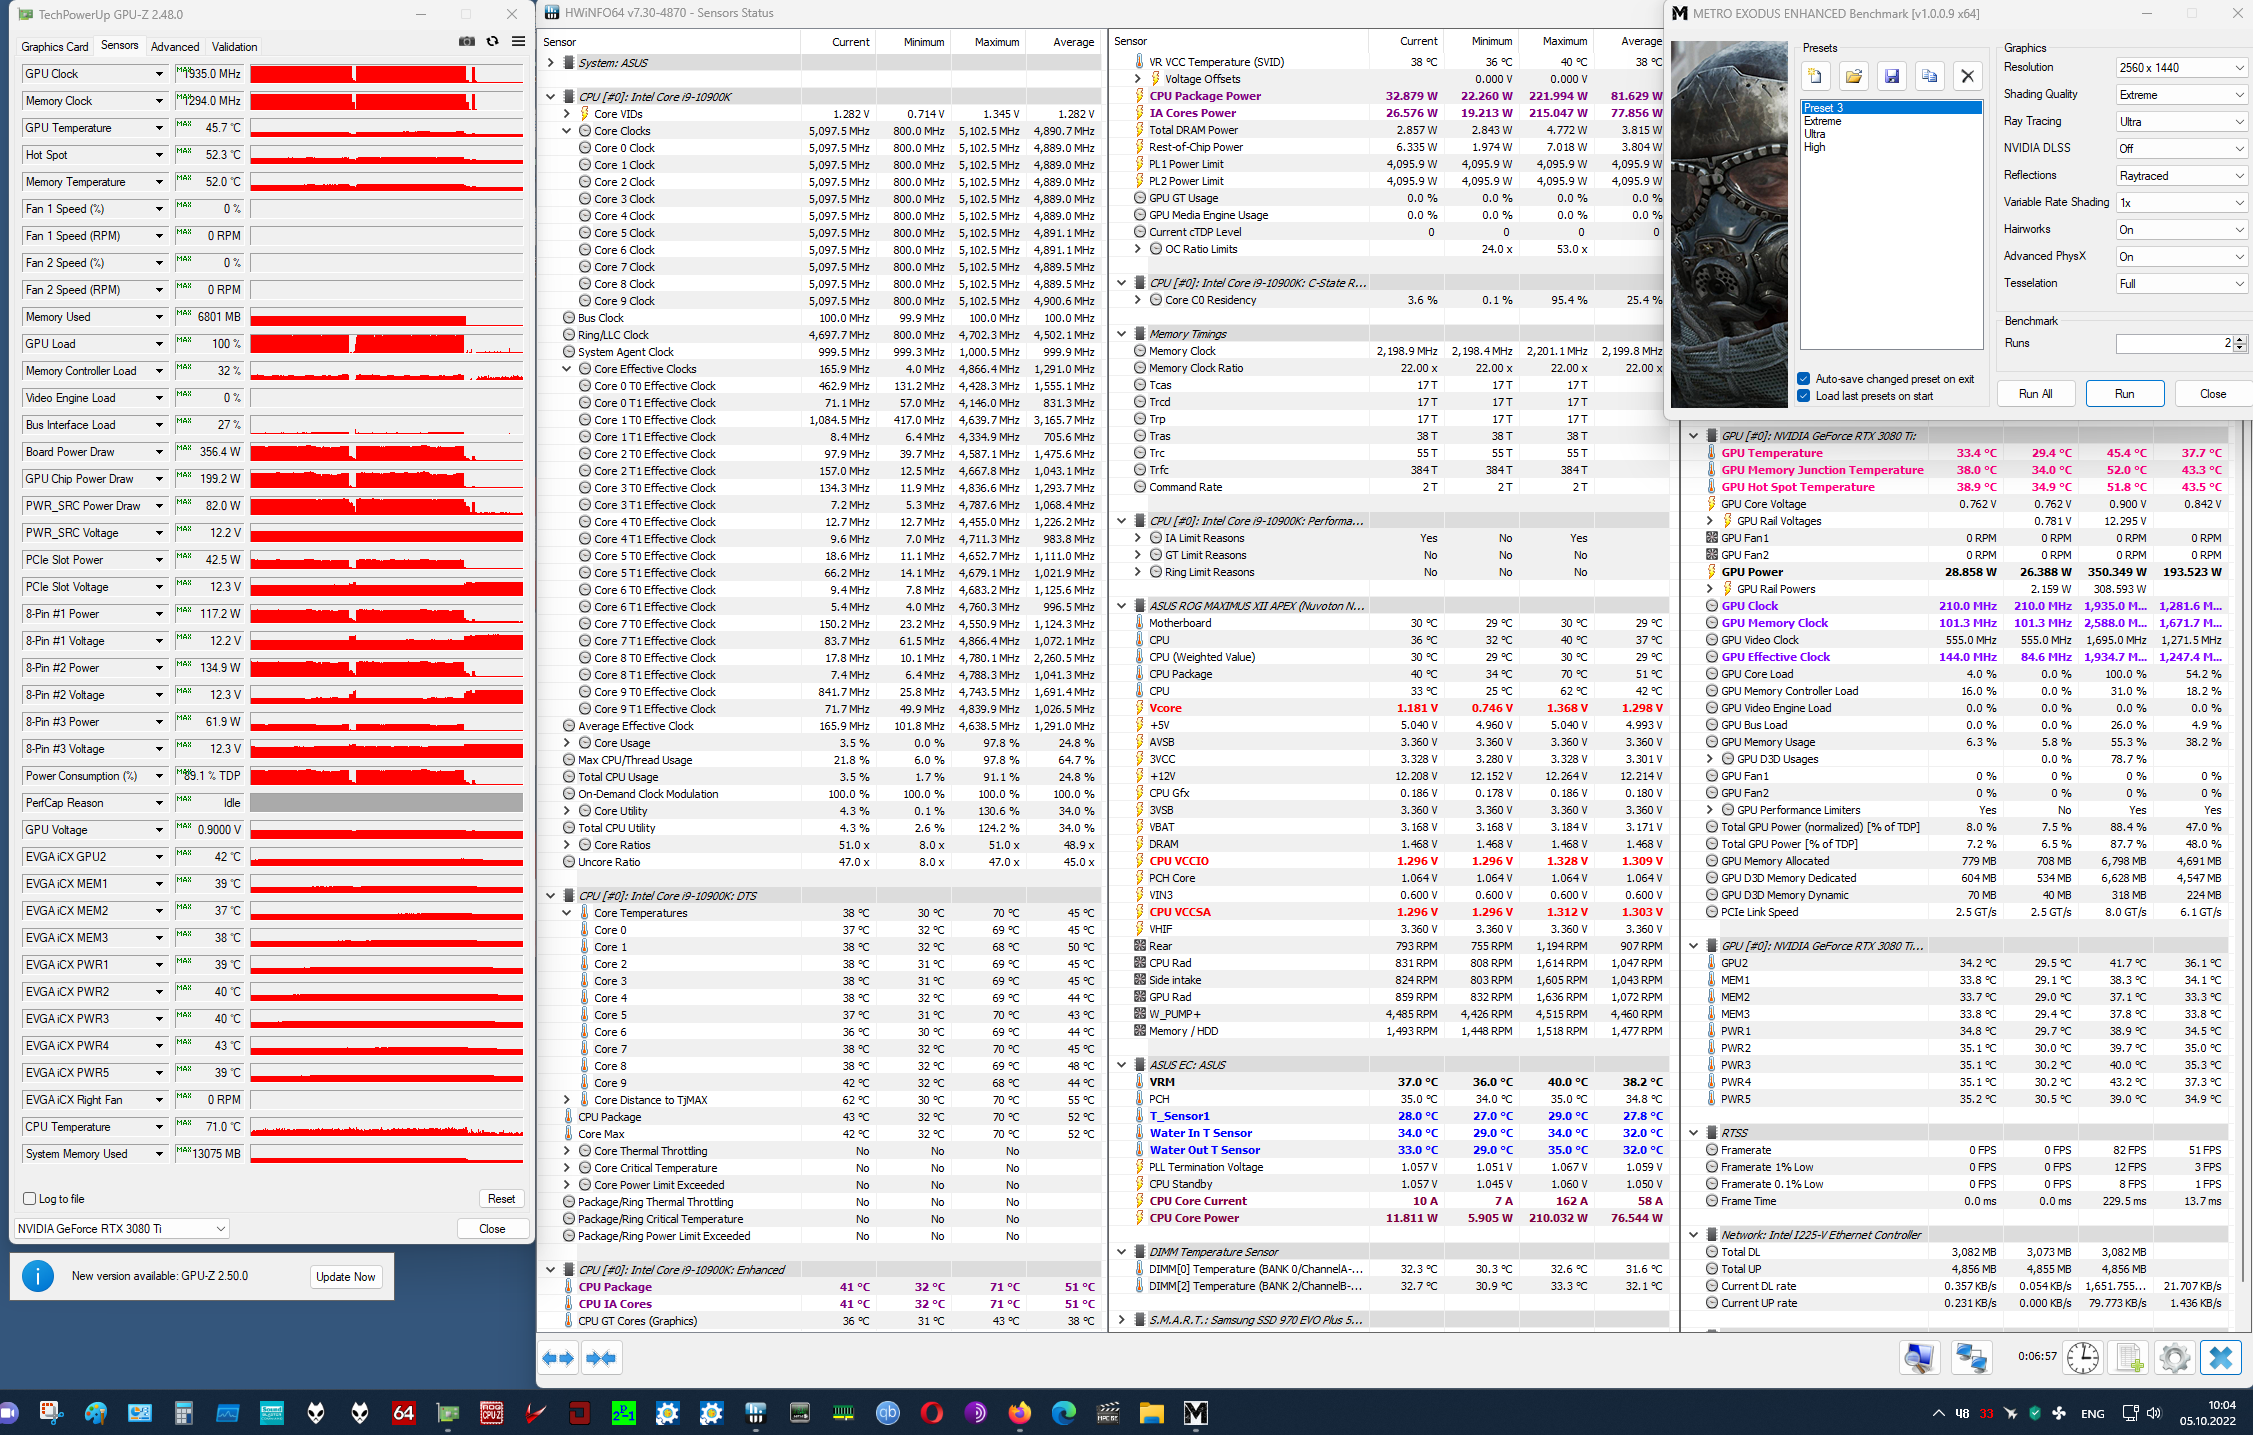The image size is (2253, 1435).
Task: Click the save preset floppy icon
Action: [1891, 76]
